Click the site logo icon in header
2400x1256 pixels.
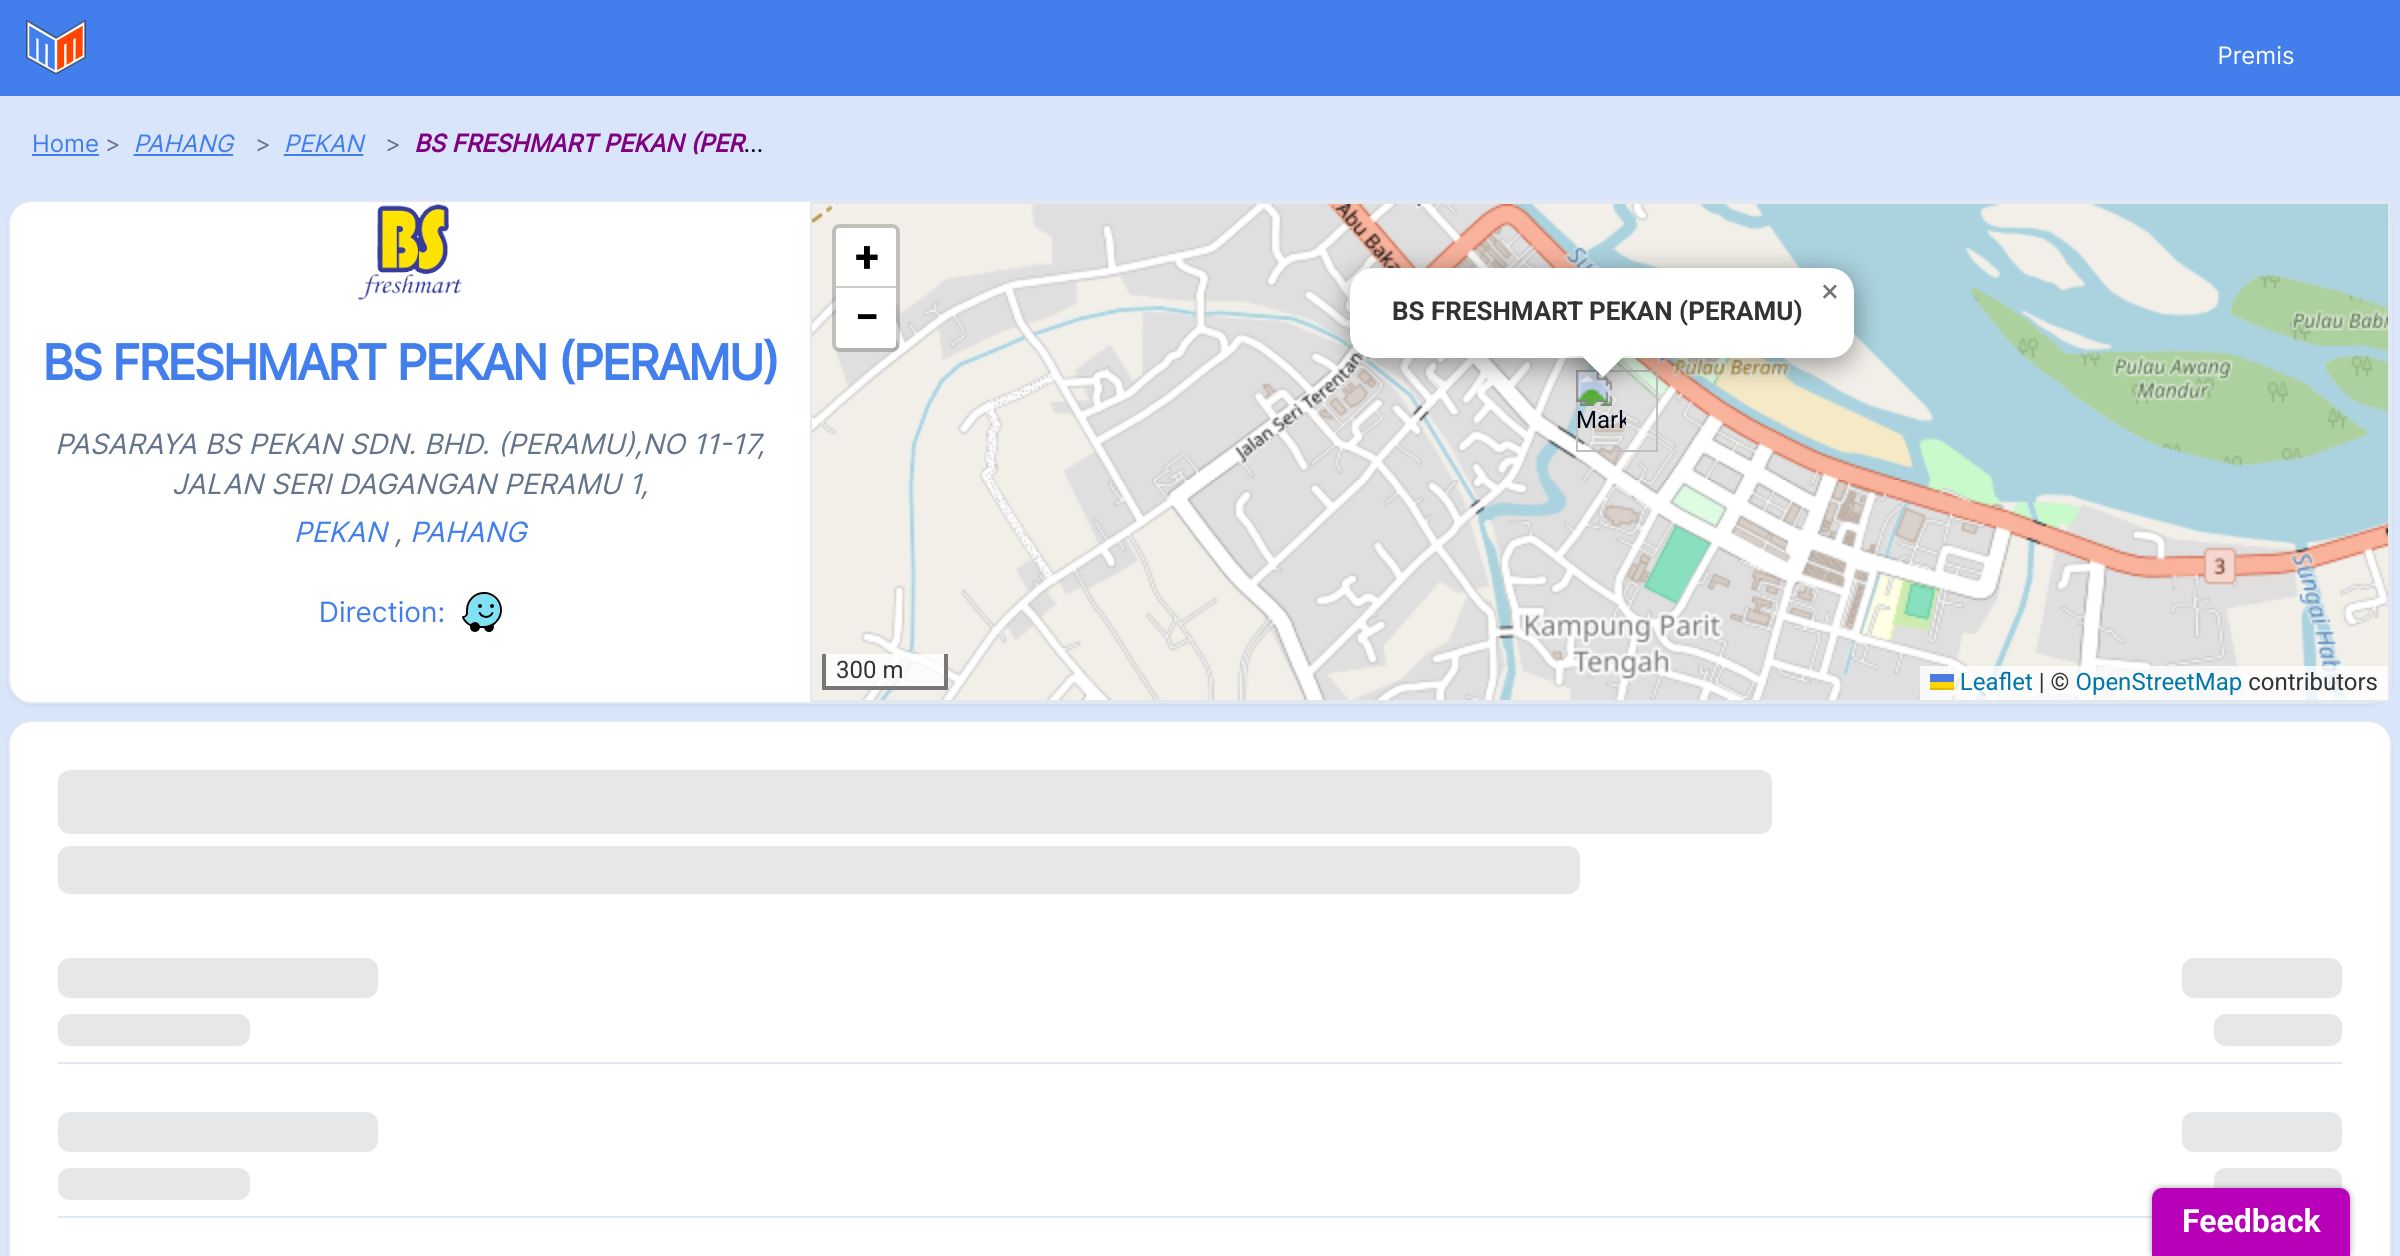tap(56, 47)
